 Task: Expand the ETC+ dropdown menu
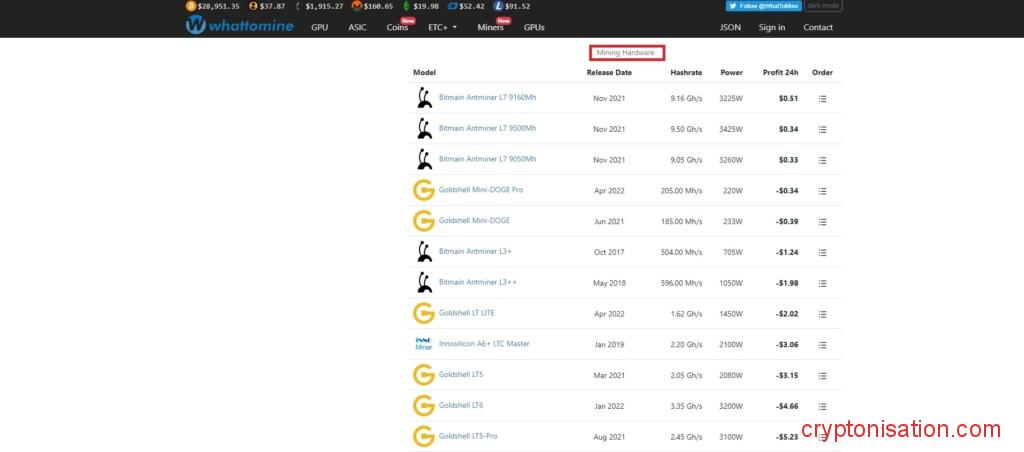coord(442,27)
